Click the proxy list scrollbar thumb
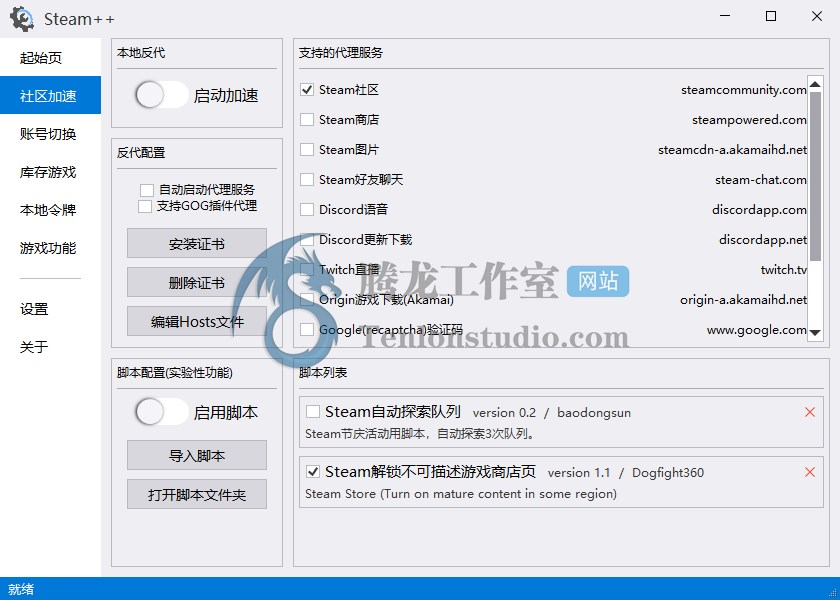The image size is (840, 600). 815,176
